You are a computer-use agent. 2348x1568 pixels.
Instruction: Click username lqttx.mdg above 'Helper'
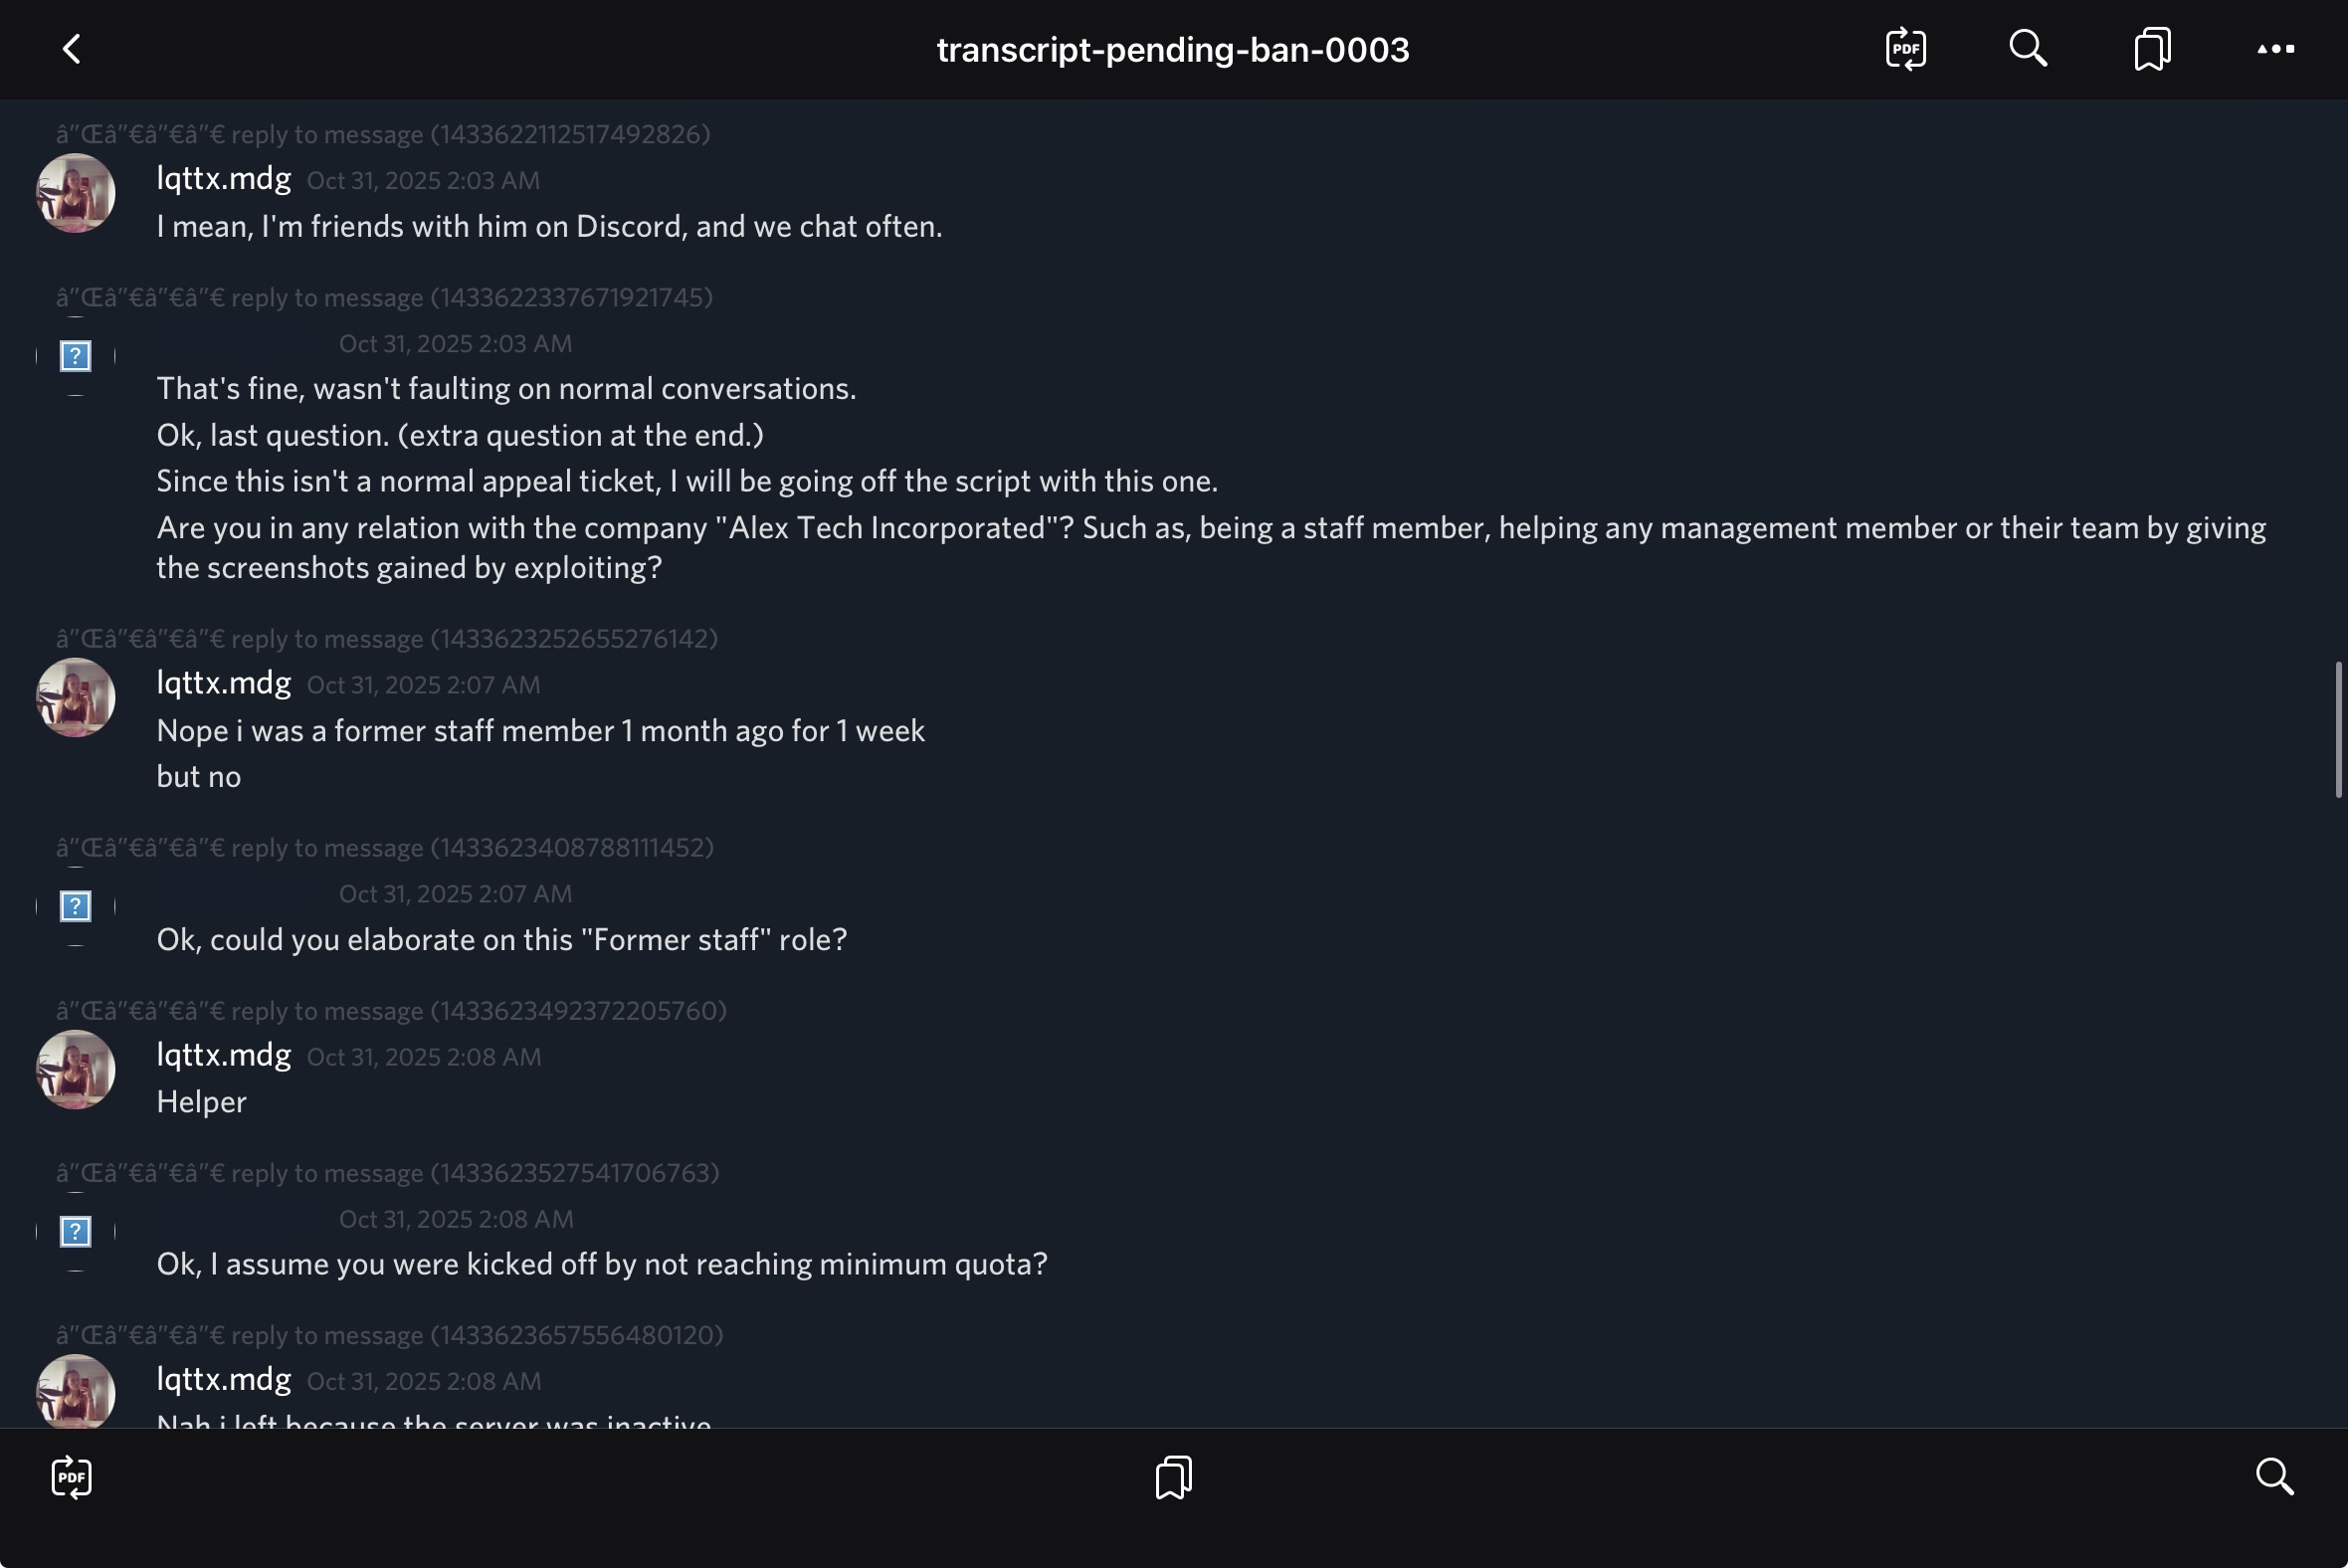pyautogui.click(x=224, y=1055)
